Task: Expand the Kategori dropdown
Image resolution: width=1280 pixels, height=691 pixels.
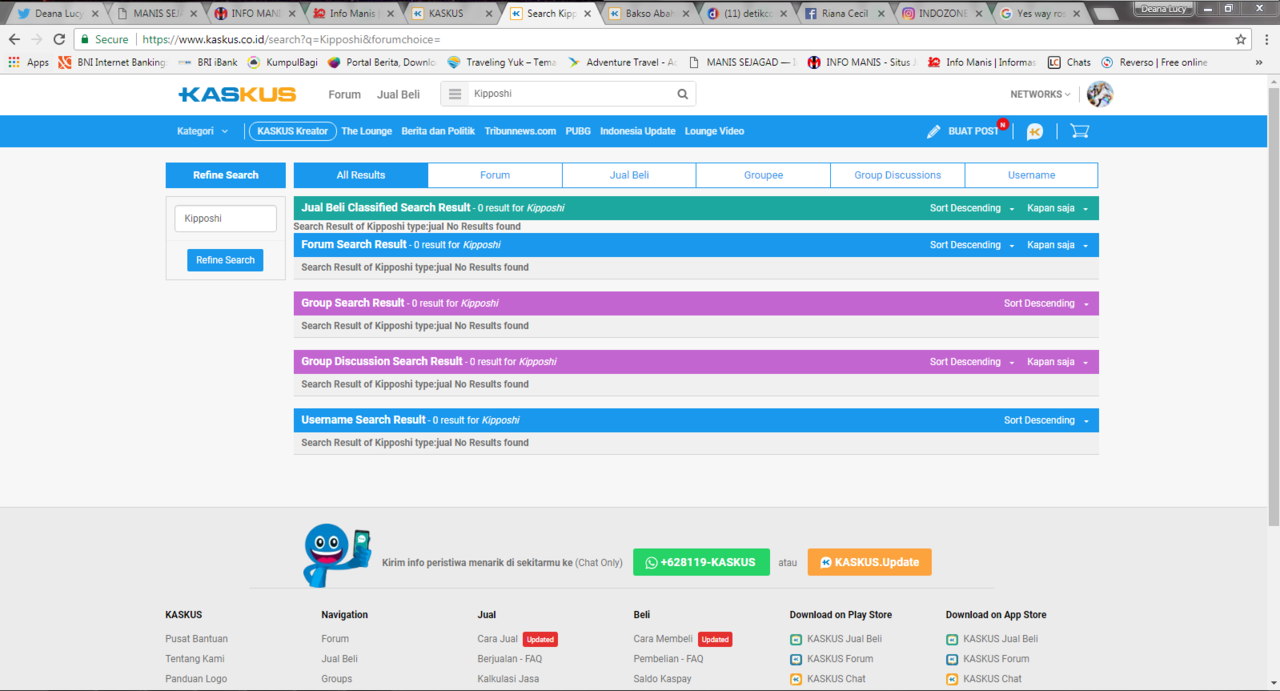Action: click(203, 131)
